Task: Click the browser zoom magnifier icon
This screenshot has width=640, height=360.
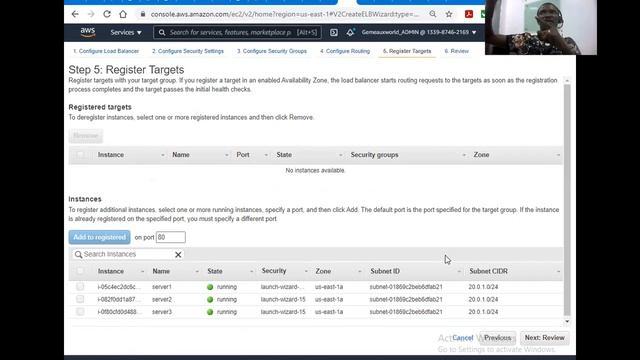Action: (433, 14)
